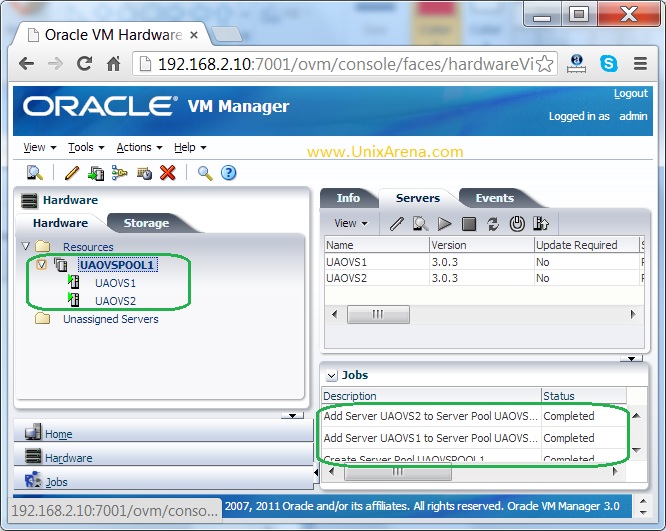666x531 pixels.
Task: Click Jobs list scroll-down arrow
Action: pyautogui.click(x=636, y=450)
